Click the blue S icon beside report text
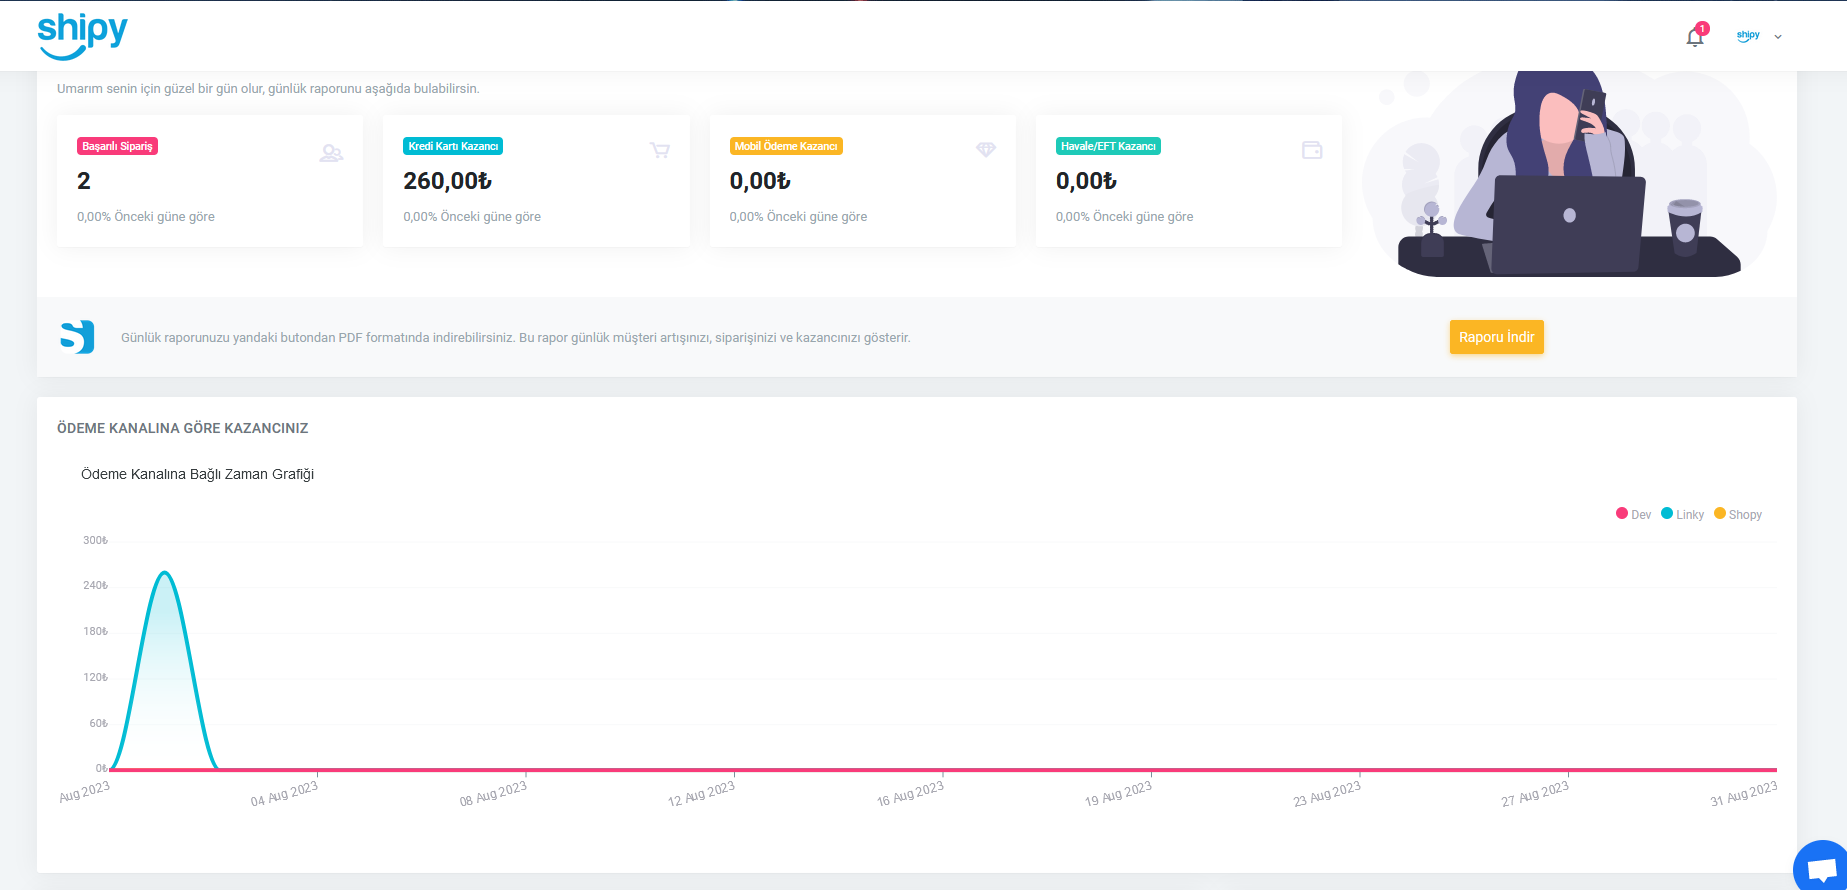The image size is (1847, 890). tap(77, 337)
